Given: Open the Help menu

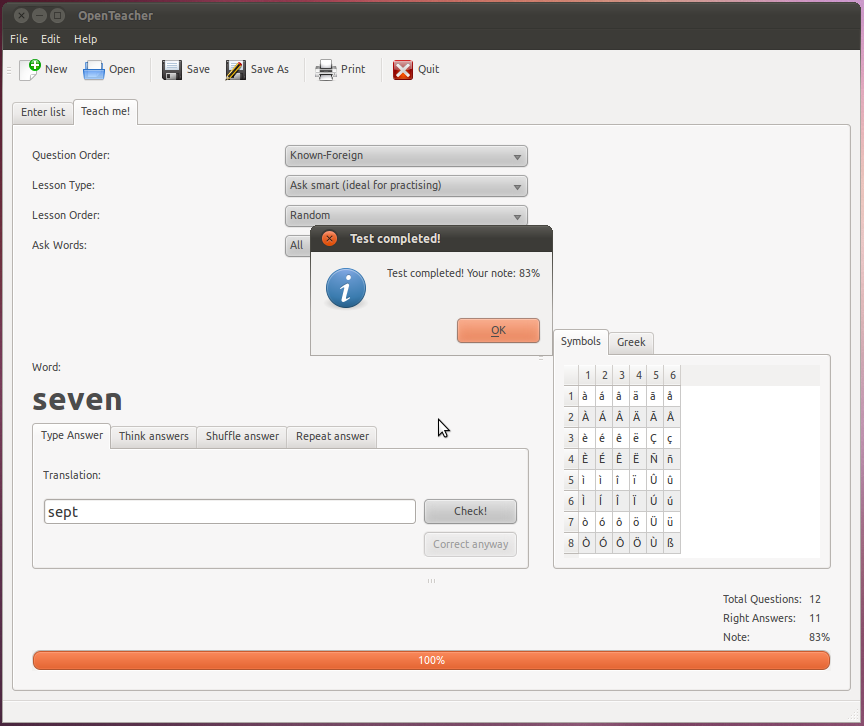Looking at the screenshot, I should [x=86, y=39].
